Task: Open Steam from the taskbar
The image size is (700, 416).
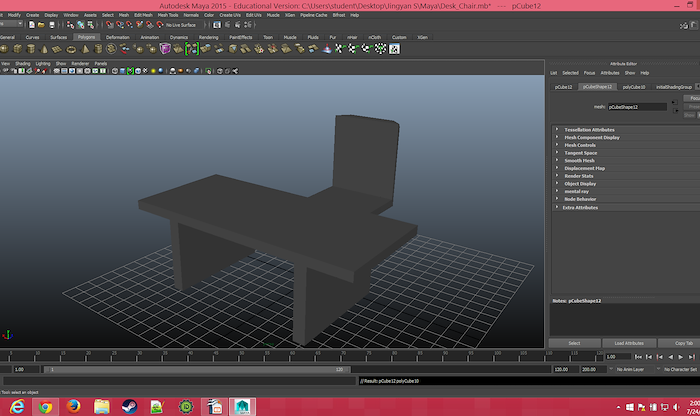Action: pyautogui.click(x=129, y=407)
